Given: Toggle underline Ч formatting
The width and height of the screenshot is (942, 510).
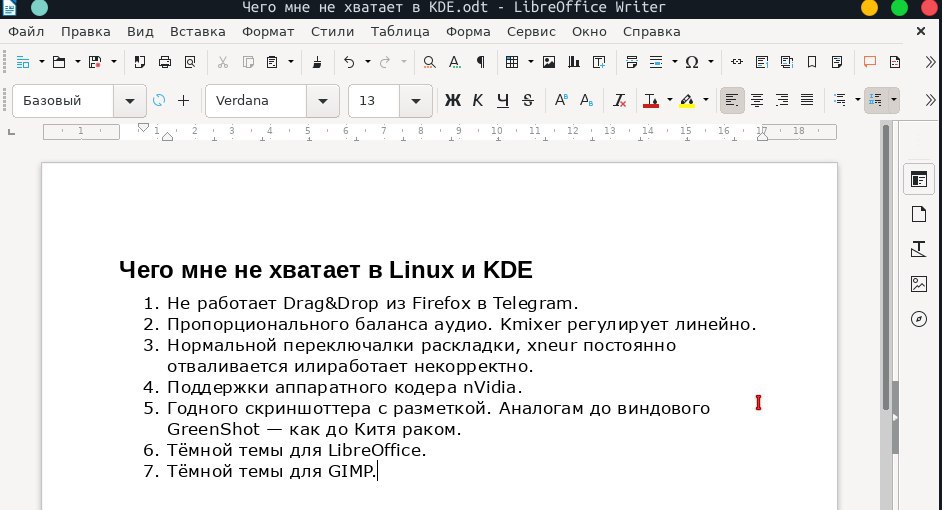Looking at the screenshot, I should tap(503, 100).
